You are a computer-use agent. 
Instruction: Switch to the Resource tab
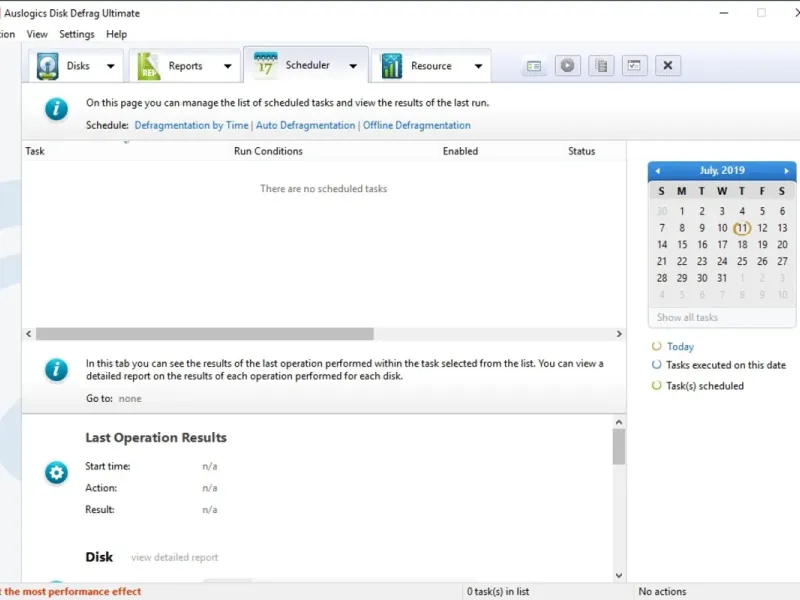click(431, 66)
